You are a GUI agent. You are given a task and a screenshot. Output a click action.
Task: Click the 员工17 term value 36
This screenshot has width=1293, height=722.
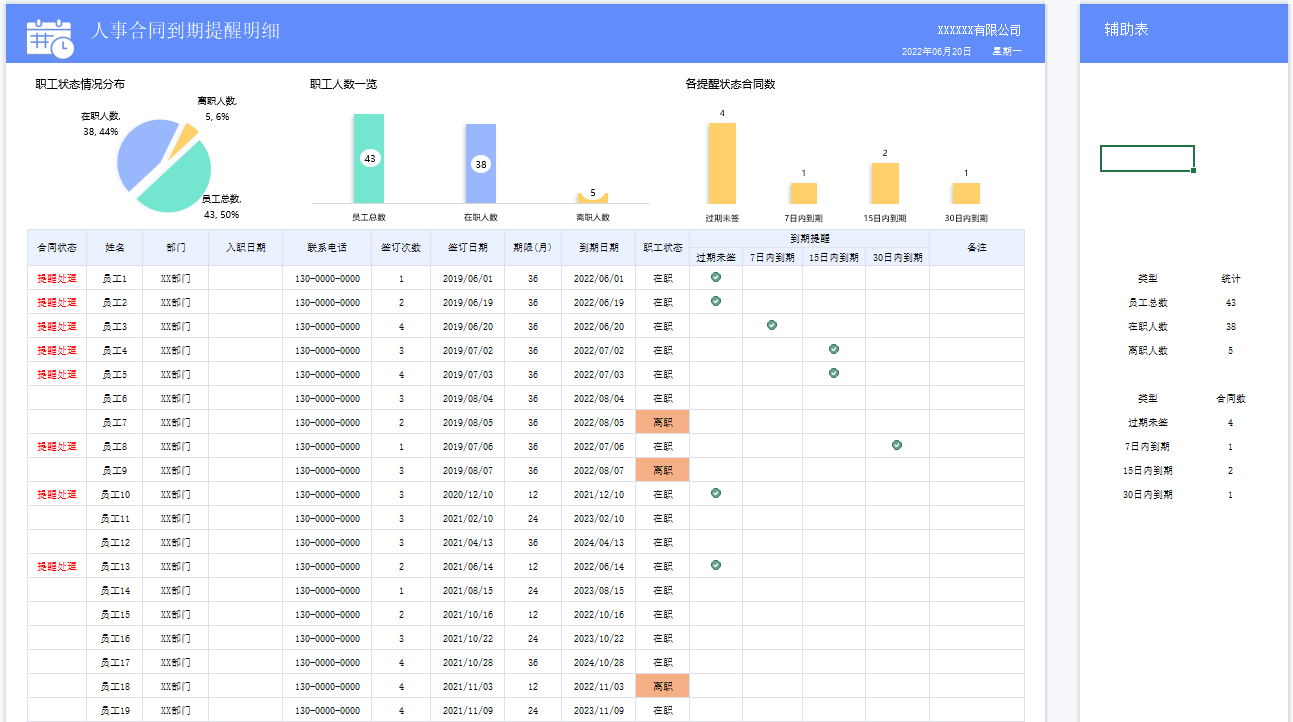coord(533,662)
